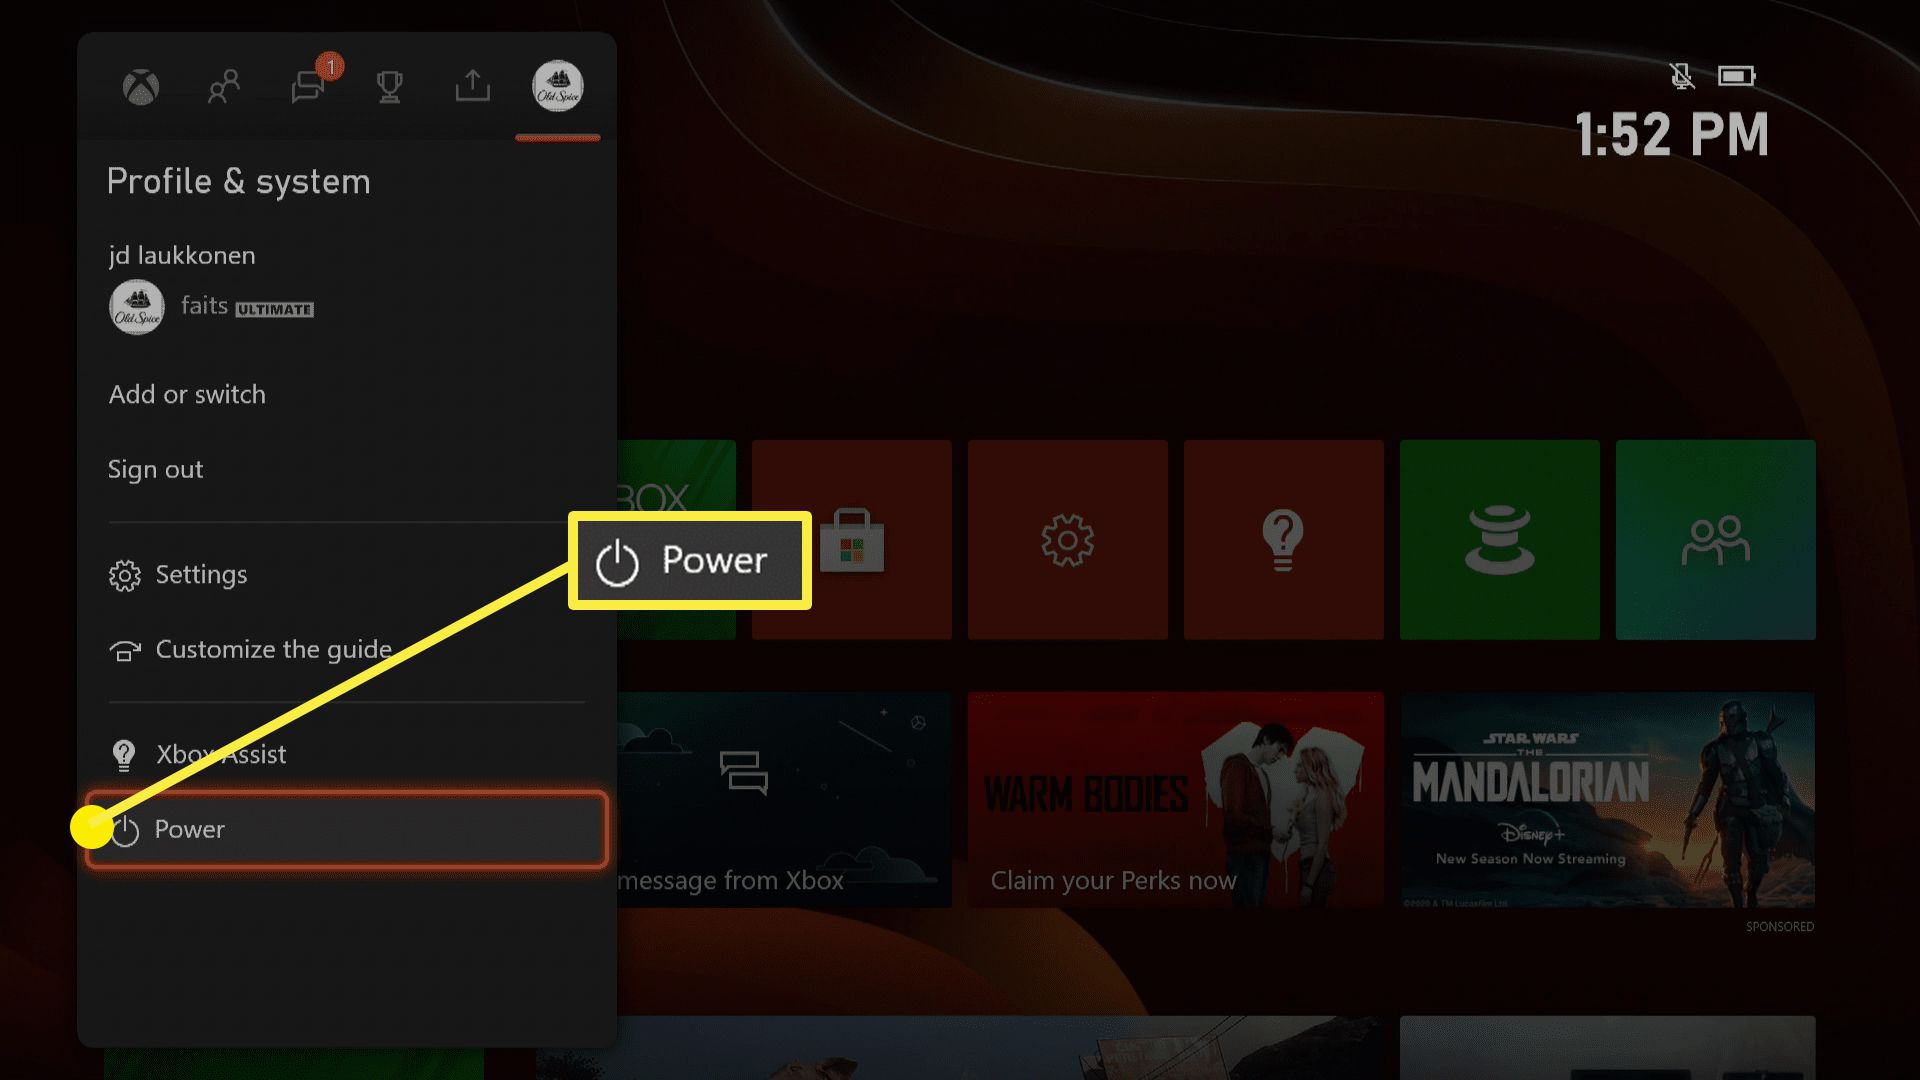Select Settings from Profile menu
The height and width of the screenshot is (1080, 1920).
[200, 574]
